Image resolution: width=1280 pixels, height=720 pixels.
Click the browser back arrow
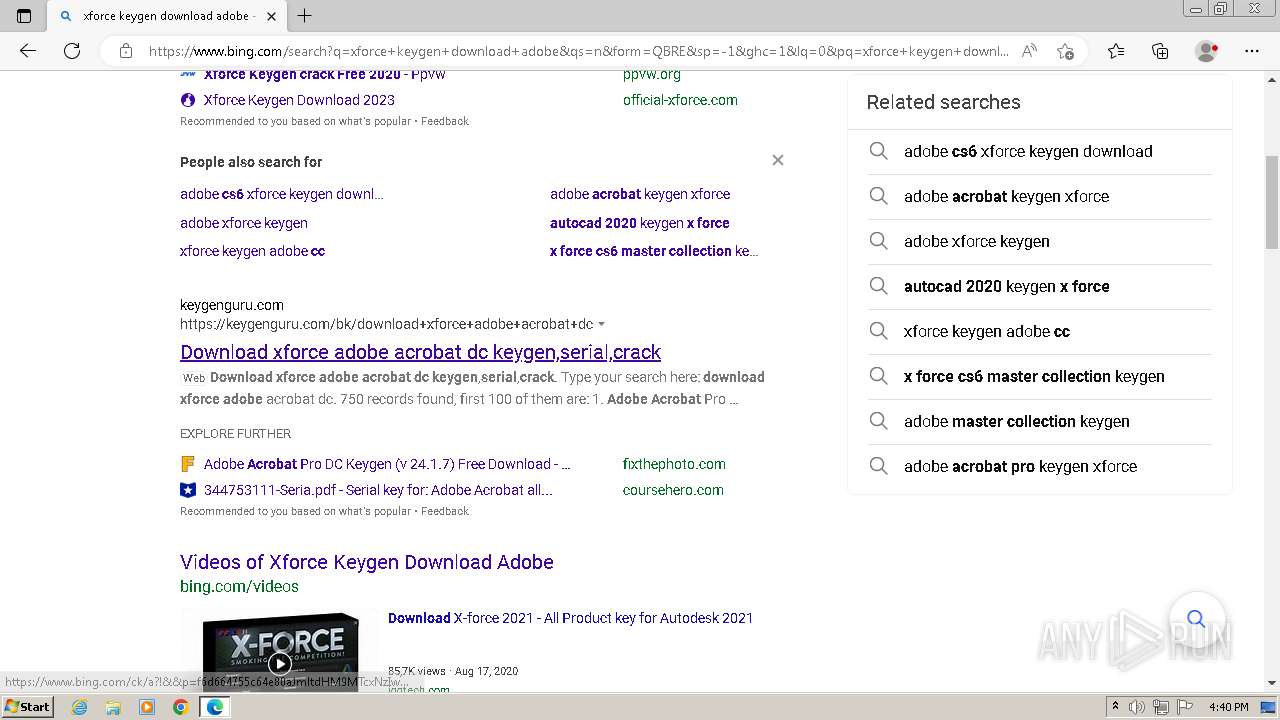[28, 51]
